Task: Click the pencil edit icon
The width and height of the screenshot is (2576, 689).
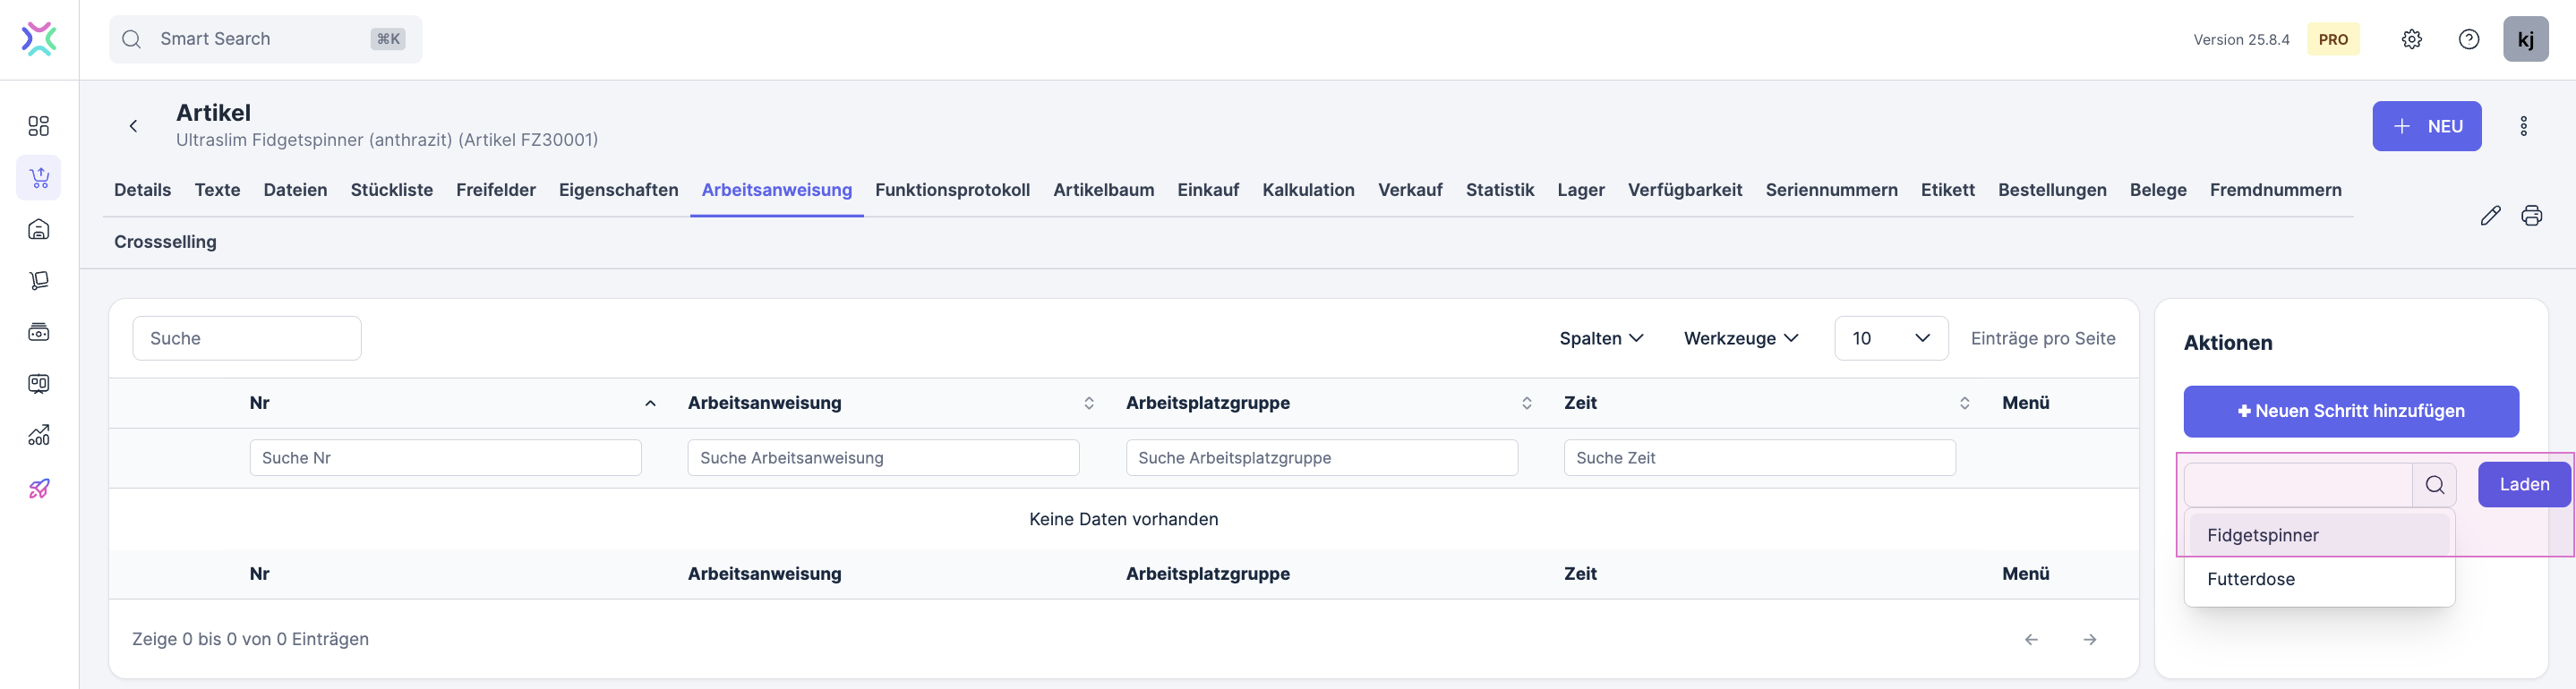Action: click(x=2490, y=216)
